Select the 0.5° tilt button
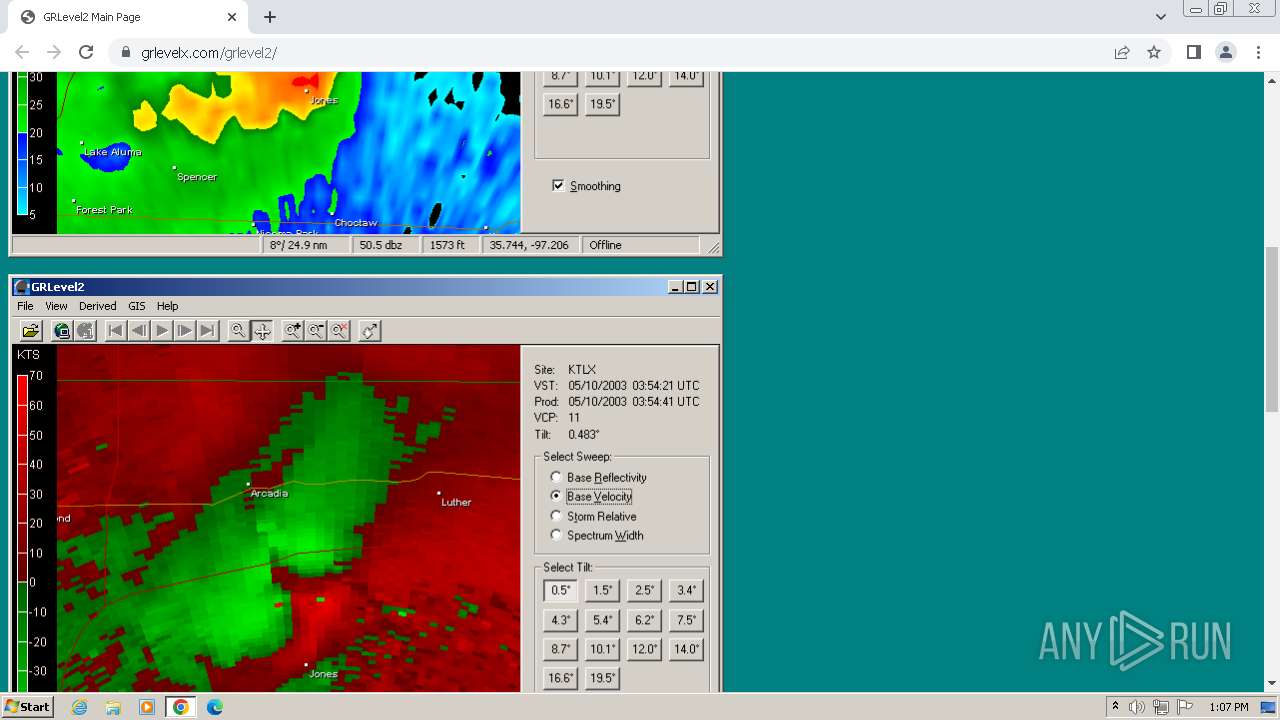Viewport: 1280px width, 720px height. (x=561, y=591)
